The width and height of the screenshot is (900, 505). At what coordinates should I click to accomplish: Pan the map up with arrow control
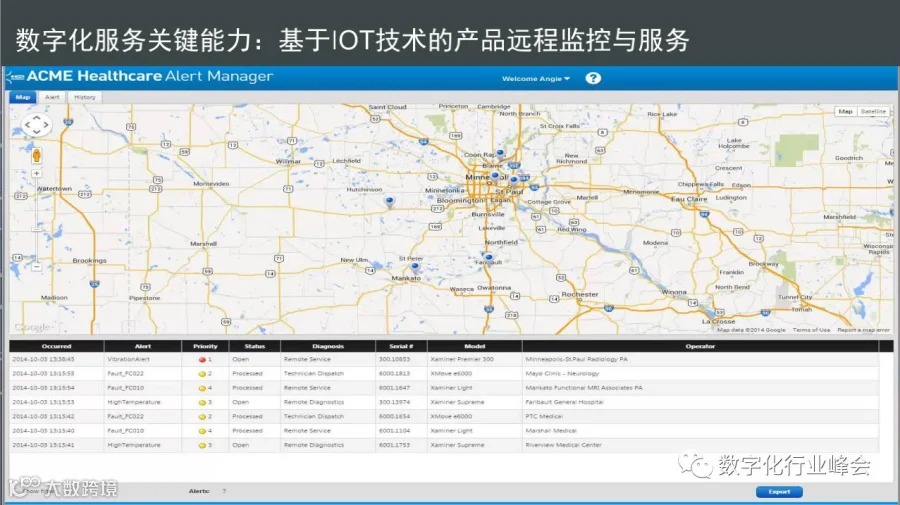tap(36, 118)
